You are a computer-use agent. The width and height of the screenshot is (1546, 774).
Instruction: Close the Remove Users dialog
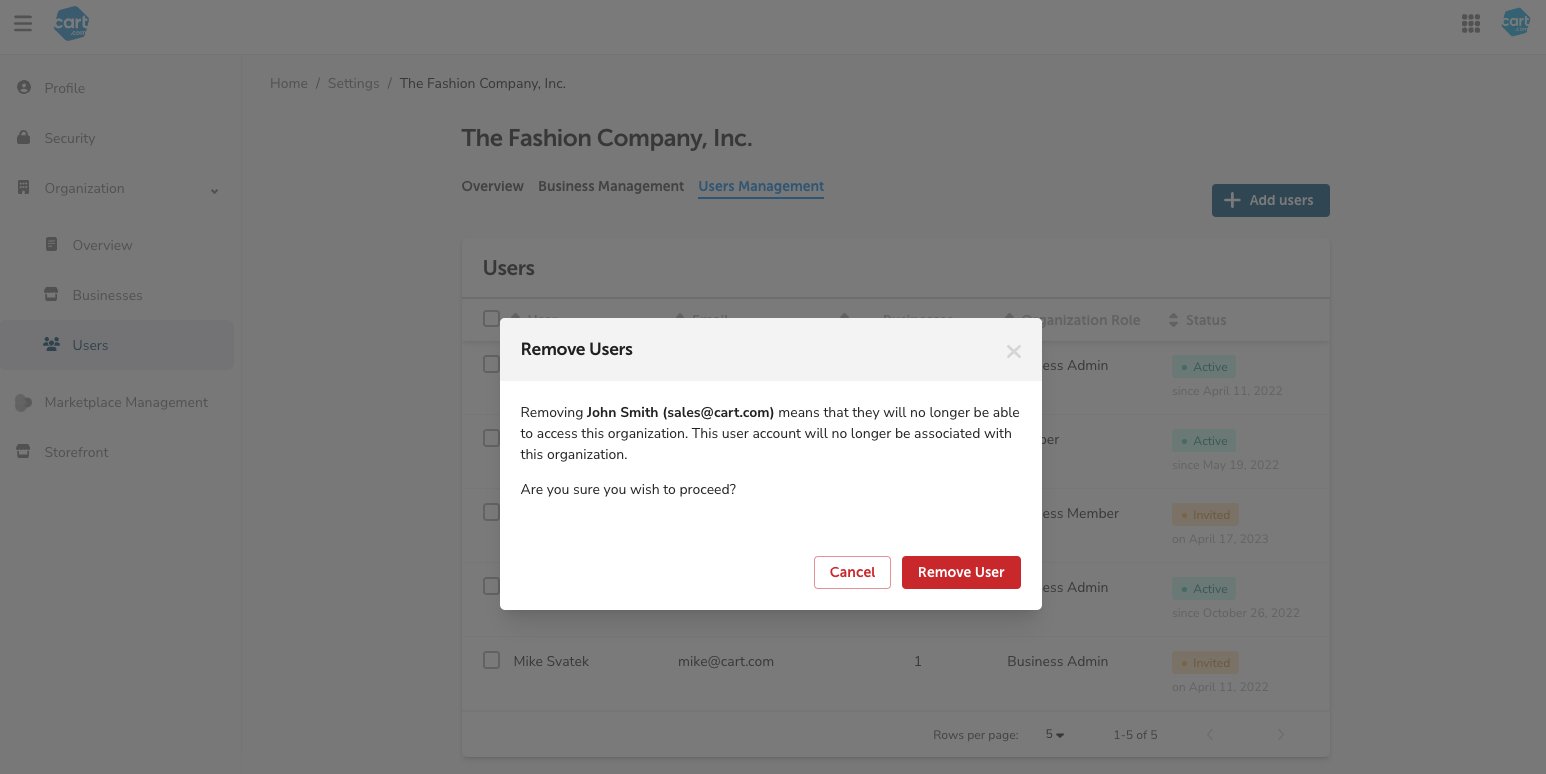[x=1013, y=350]
